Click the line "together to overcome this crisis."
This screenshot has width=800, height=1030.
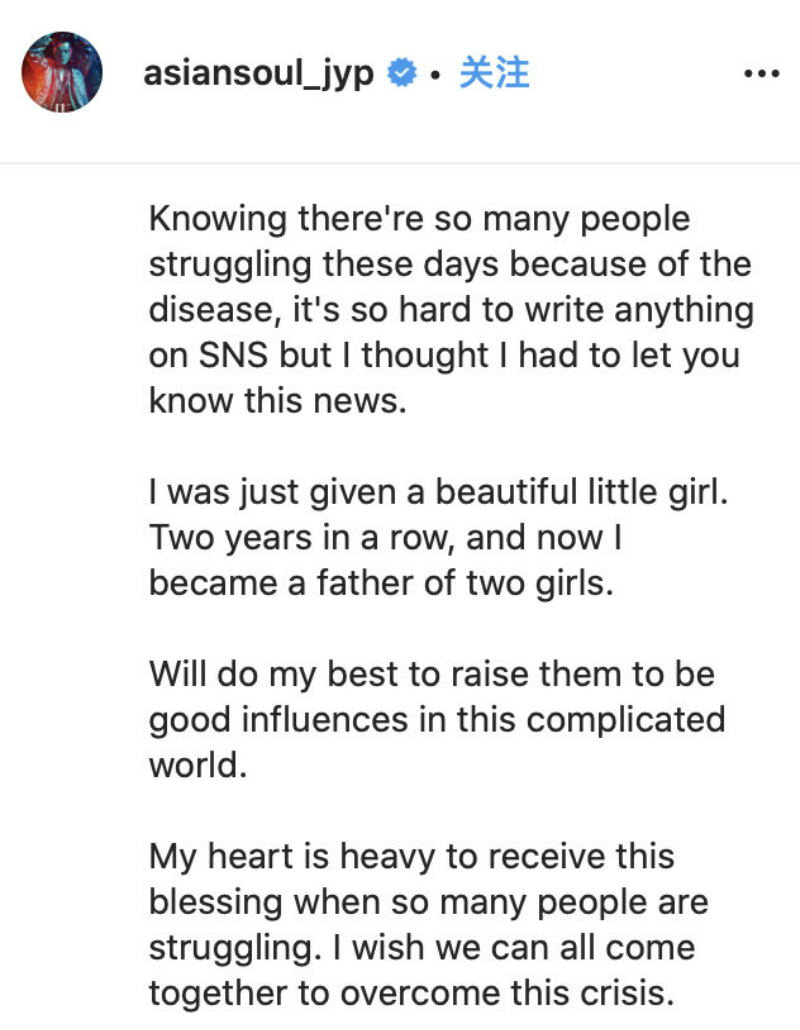[x=407, y=993]
